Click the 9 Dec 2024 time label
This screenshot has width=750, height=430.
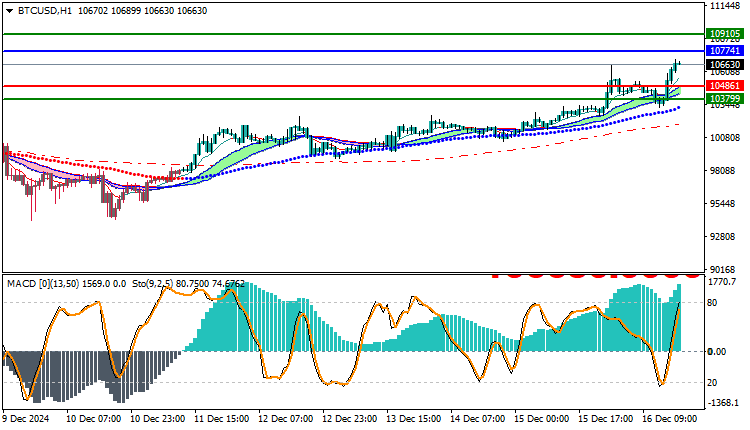point(26,419)
